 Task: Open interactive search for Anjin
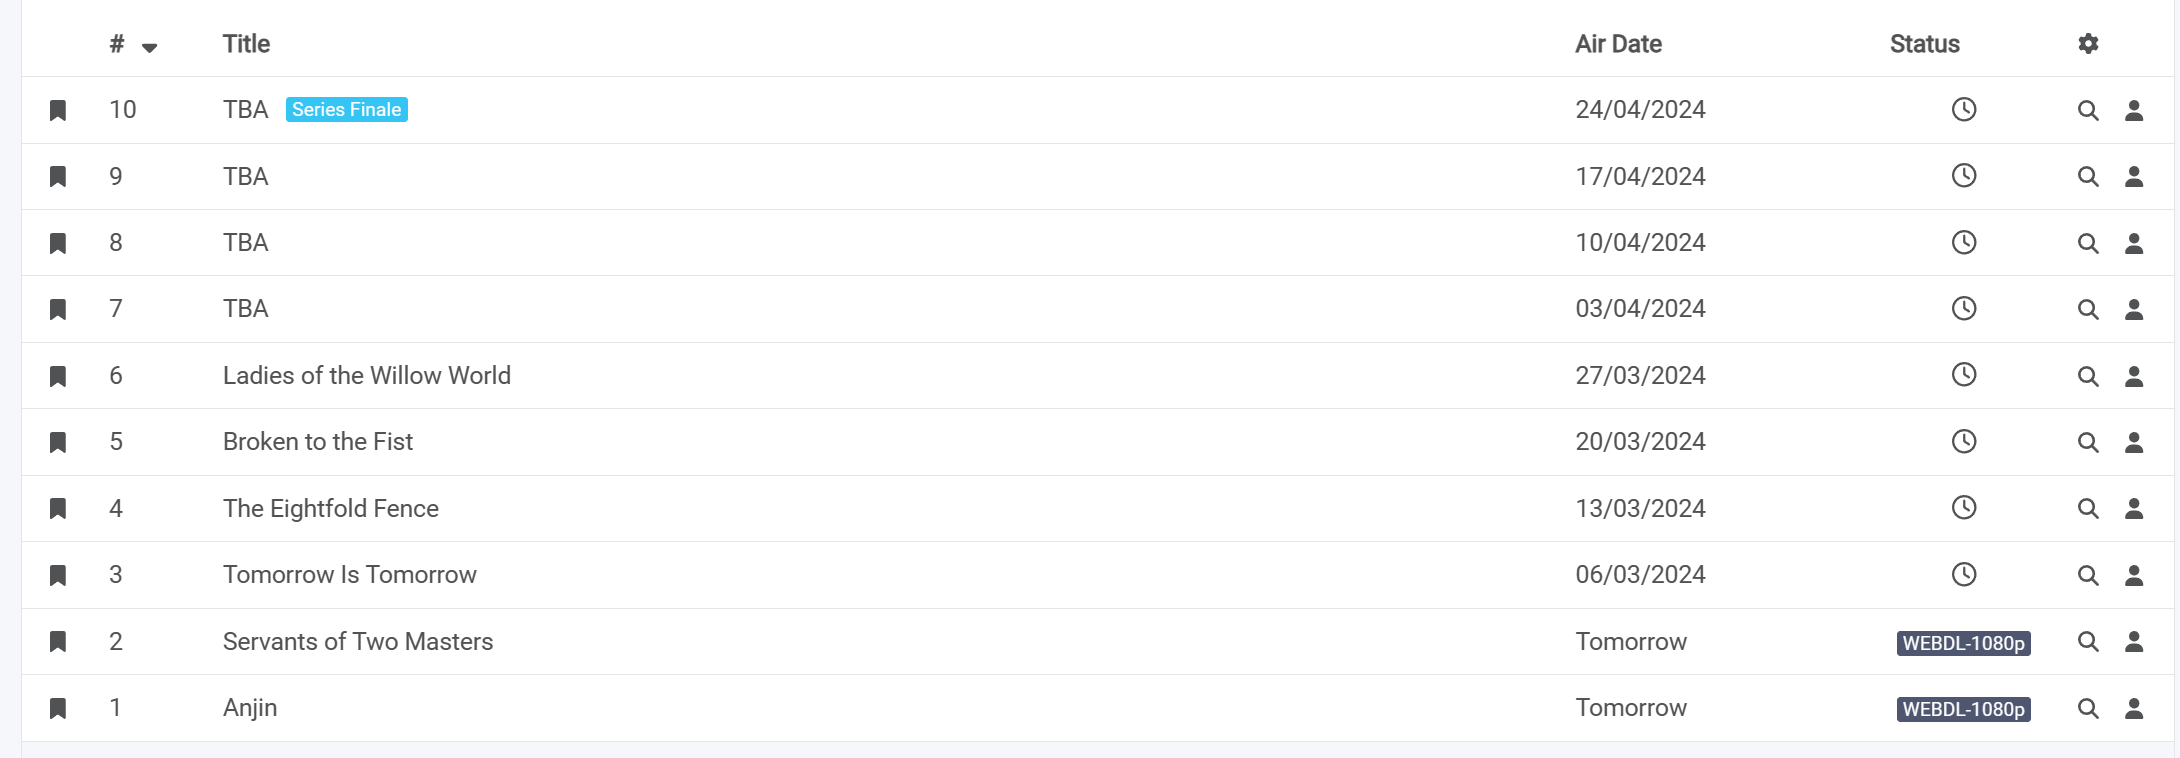pos(2134,708)
